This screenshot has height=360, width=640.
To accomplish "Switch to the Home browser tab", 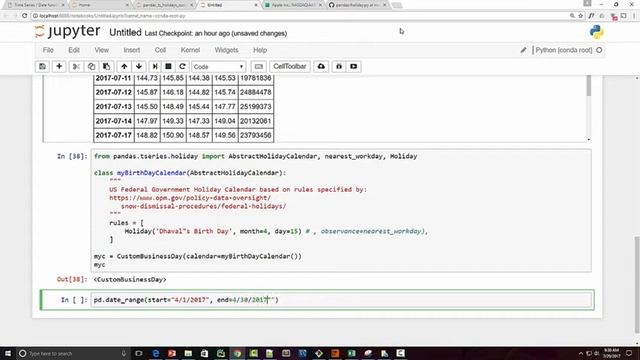I will click(x=100, y=5).
